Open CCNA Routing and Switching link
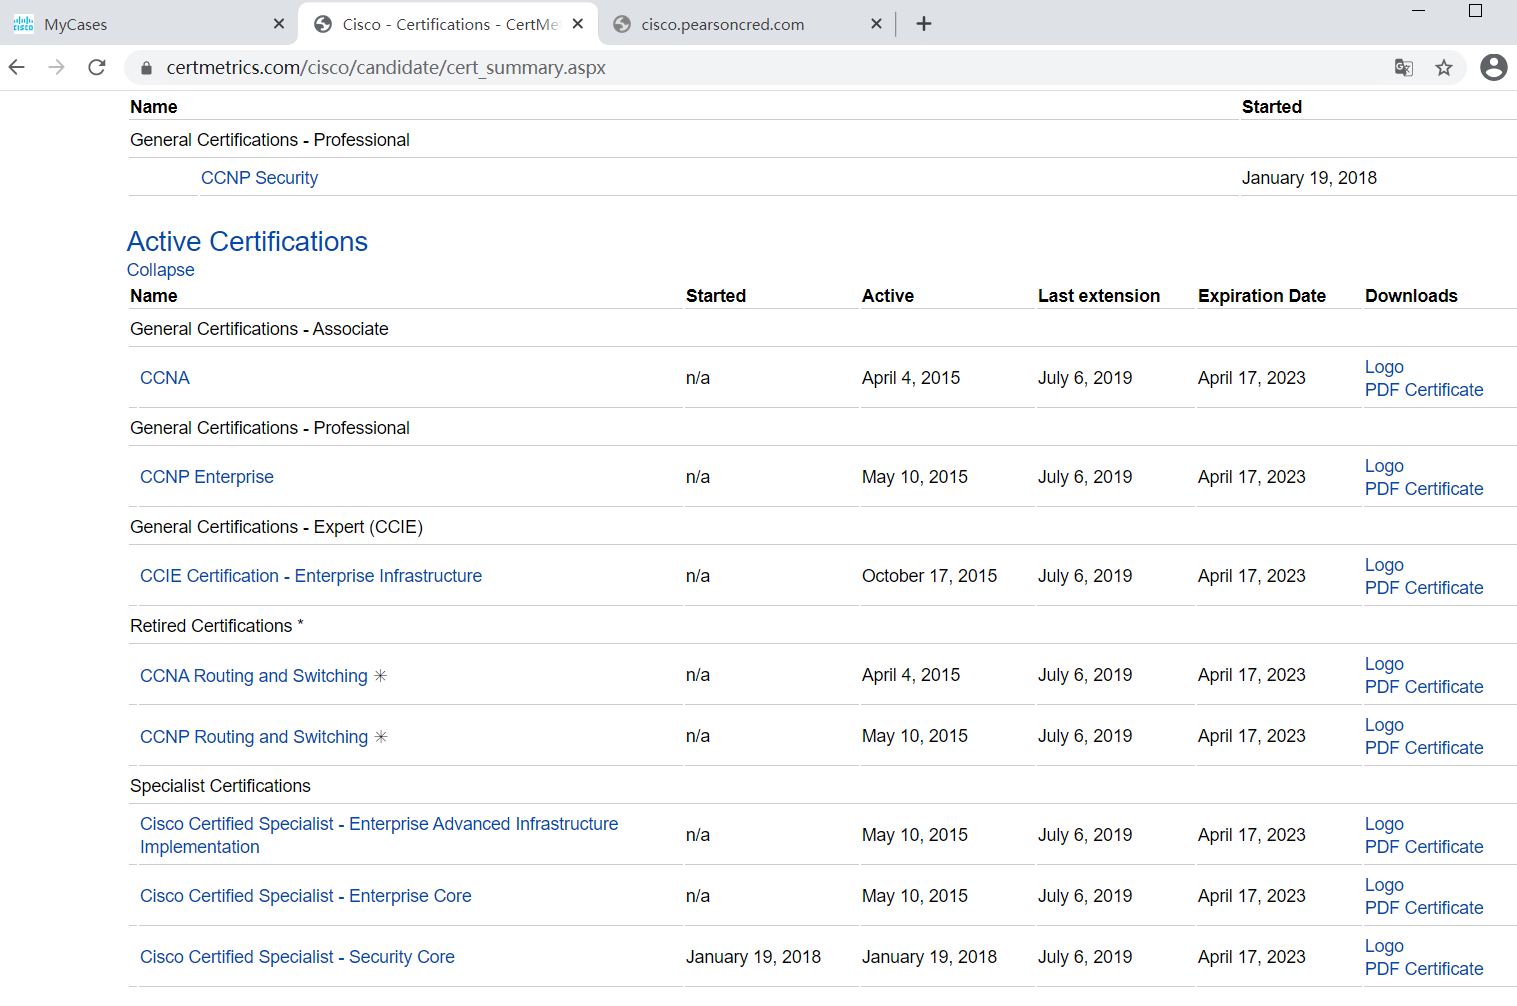 pos(254,676)
